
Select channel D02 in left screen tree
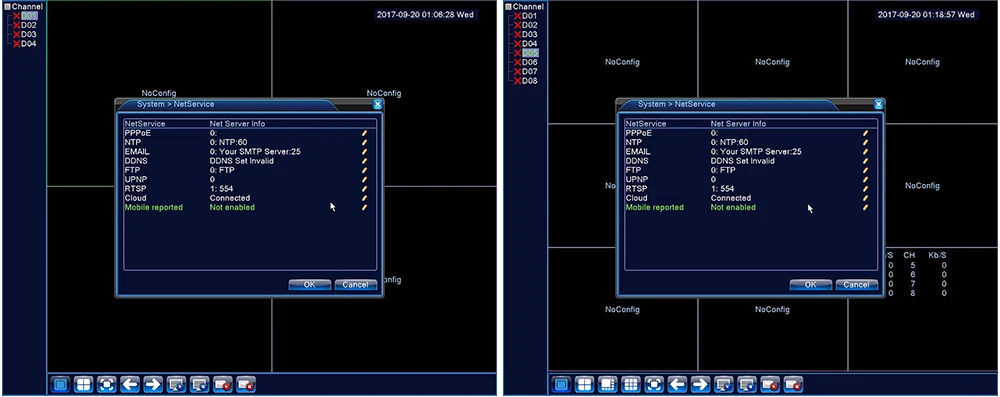29,25
